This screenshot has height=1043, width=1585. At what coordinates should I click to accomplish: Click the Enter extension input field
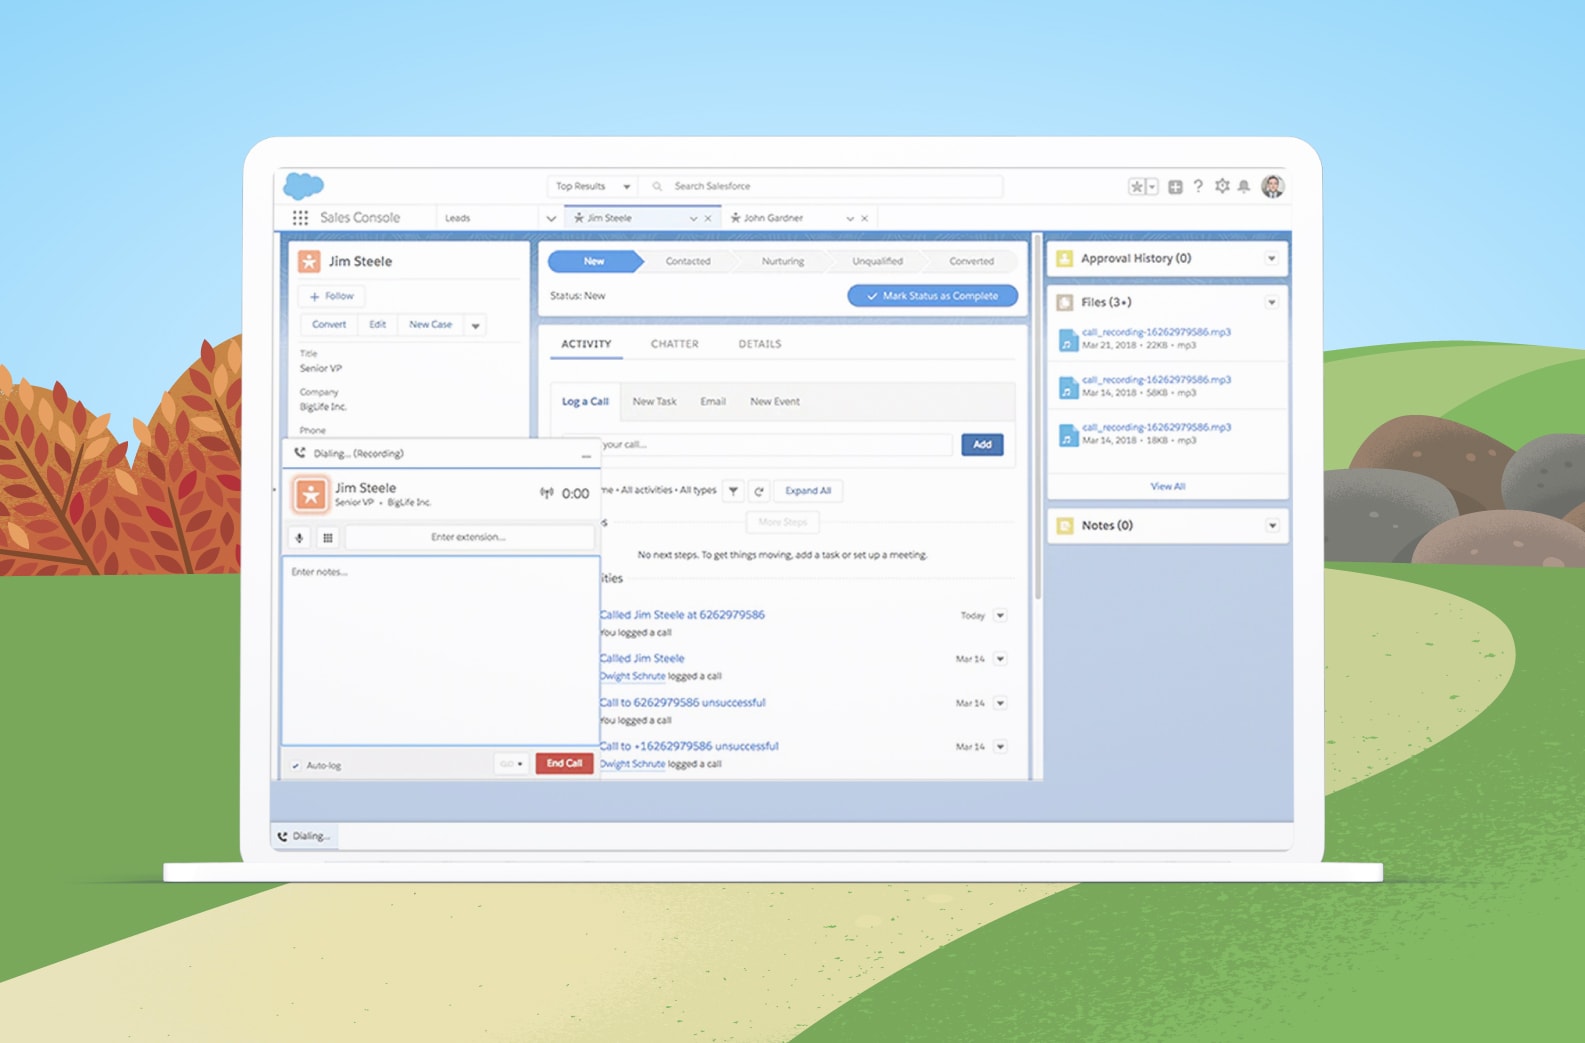468,538
